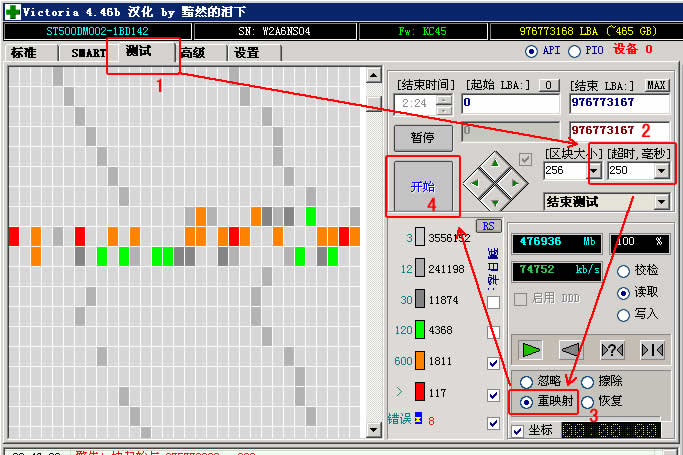Click the up arrow in diamond navigator
The height and width of the screenshot is (455, 683).
(495, 163)
